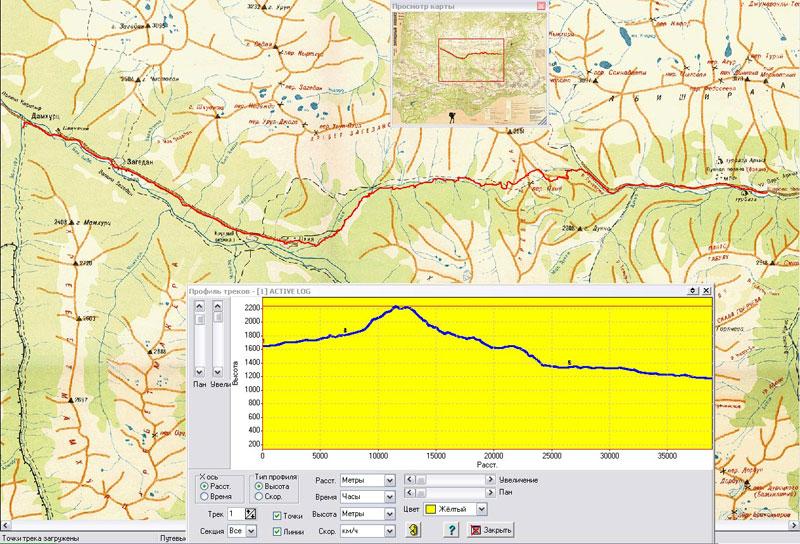Click down arrow of vertical Пан scrollbar
Image resolution: width=800 pixels, height=544 pixels.
[x=199, y=372]
